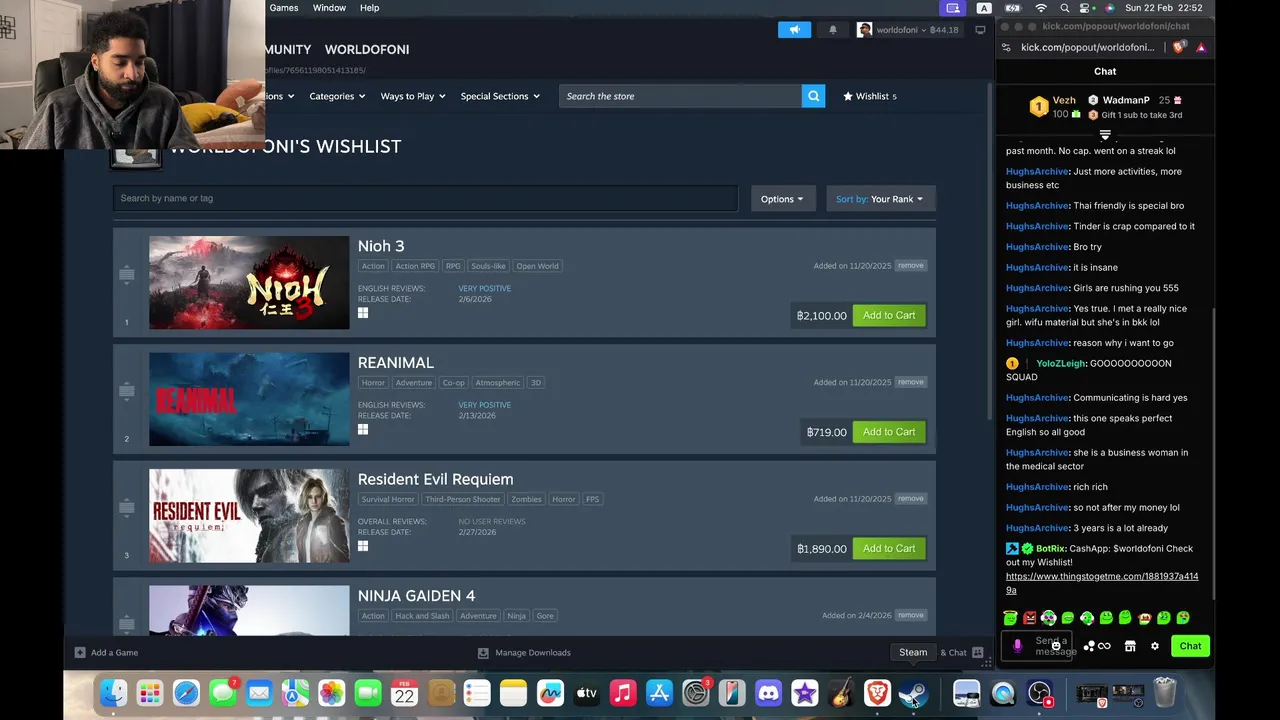Open Friends & Chat in Steam
The image size is (1280, 720).
(963, 652)
